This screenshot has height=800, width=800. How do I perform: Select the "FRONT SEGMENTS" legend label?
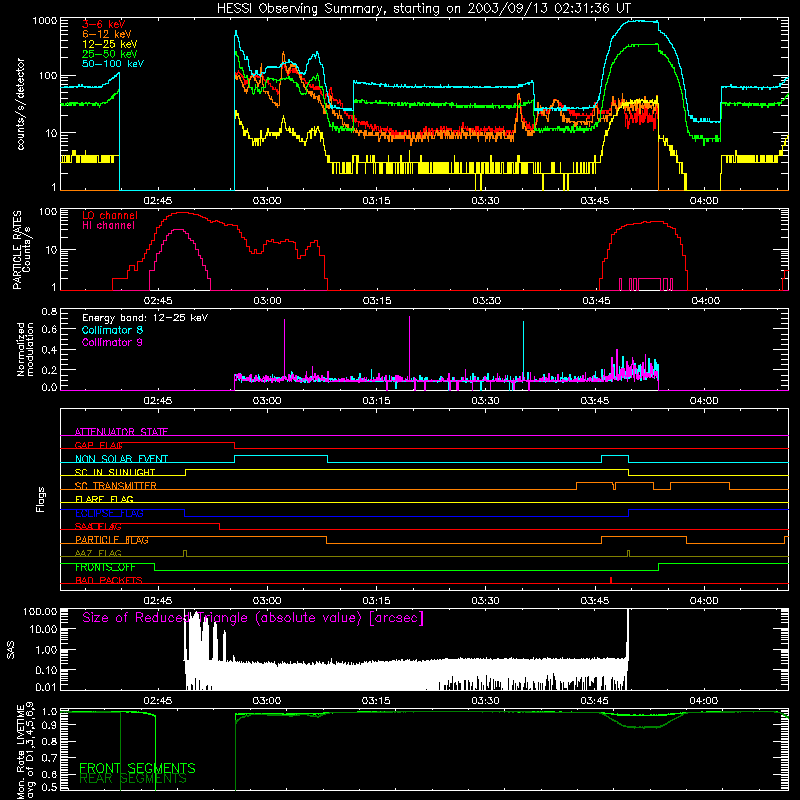[137, 768]
